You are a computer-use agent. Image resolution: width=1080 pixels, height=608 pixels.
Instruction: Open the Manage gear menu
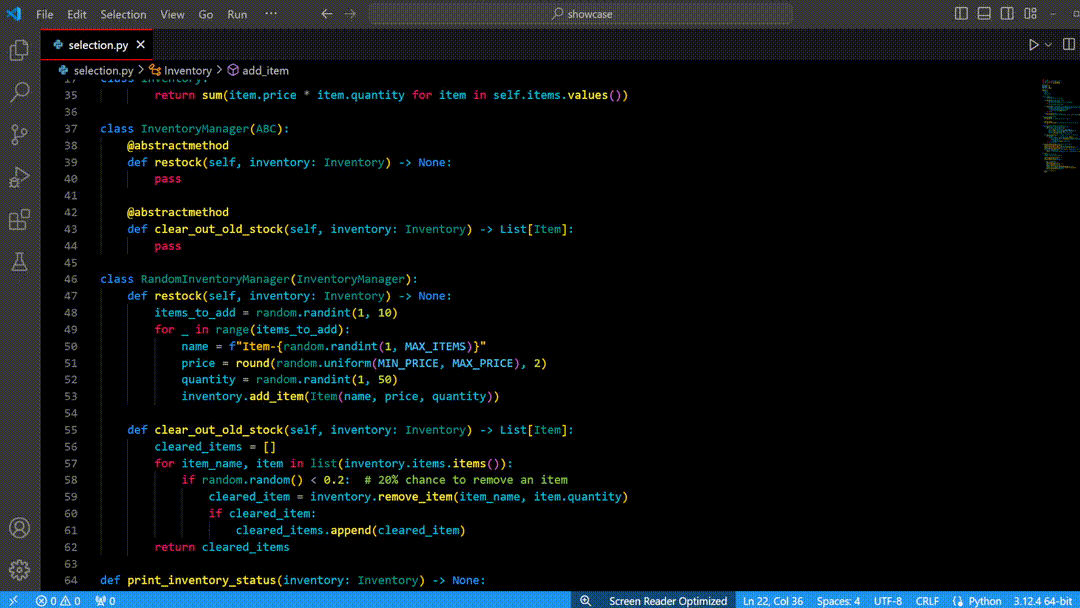pos(19,570)
